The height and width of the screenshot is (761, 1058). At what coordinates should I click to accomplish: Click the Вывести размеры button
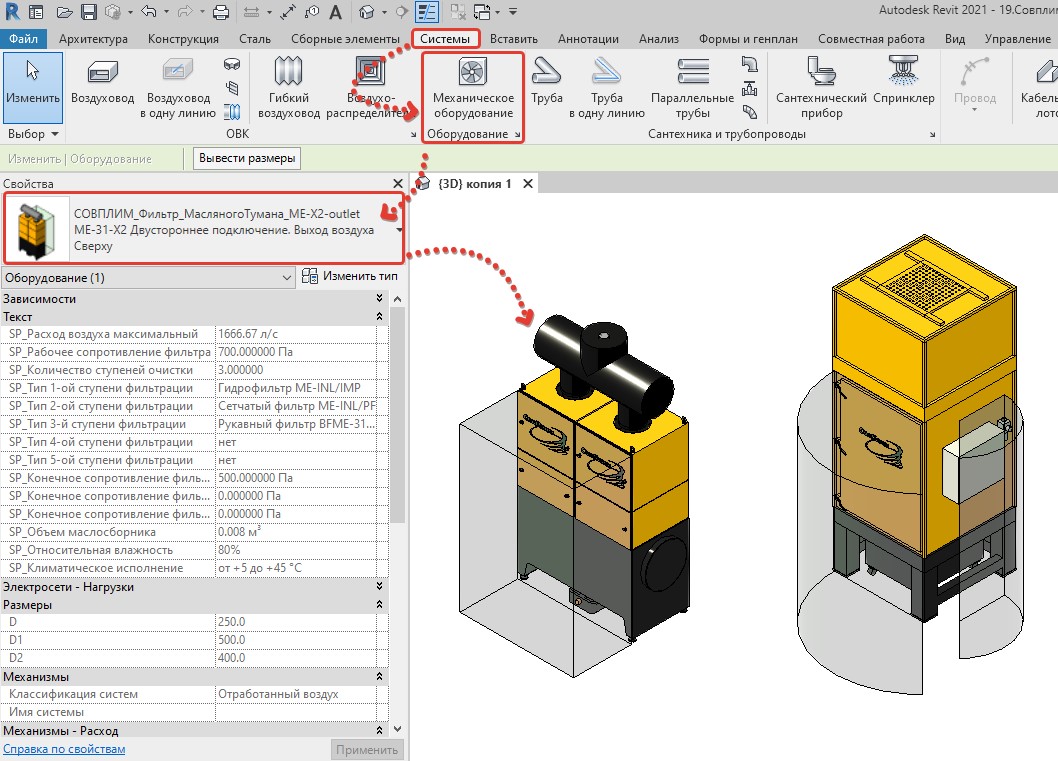247,159
